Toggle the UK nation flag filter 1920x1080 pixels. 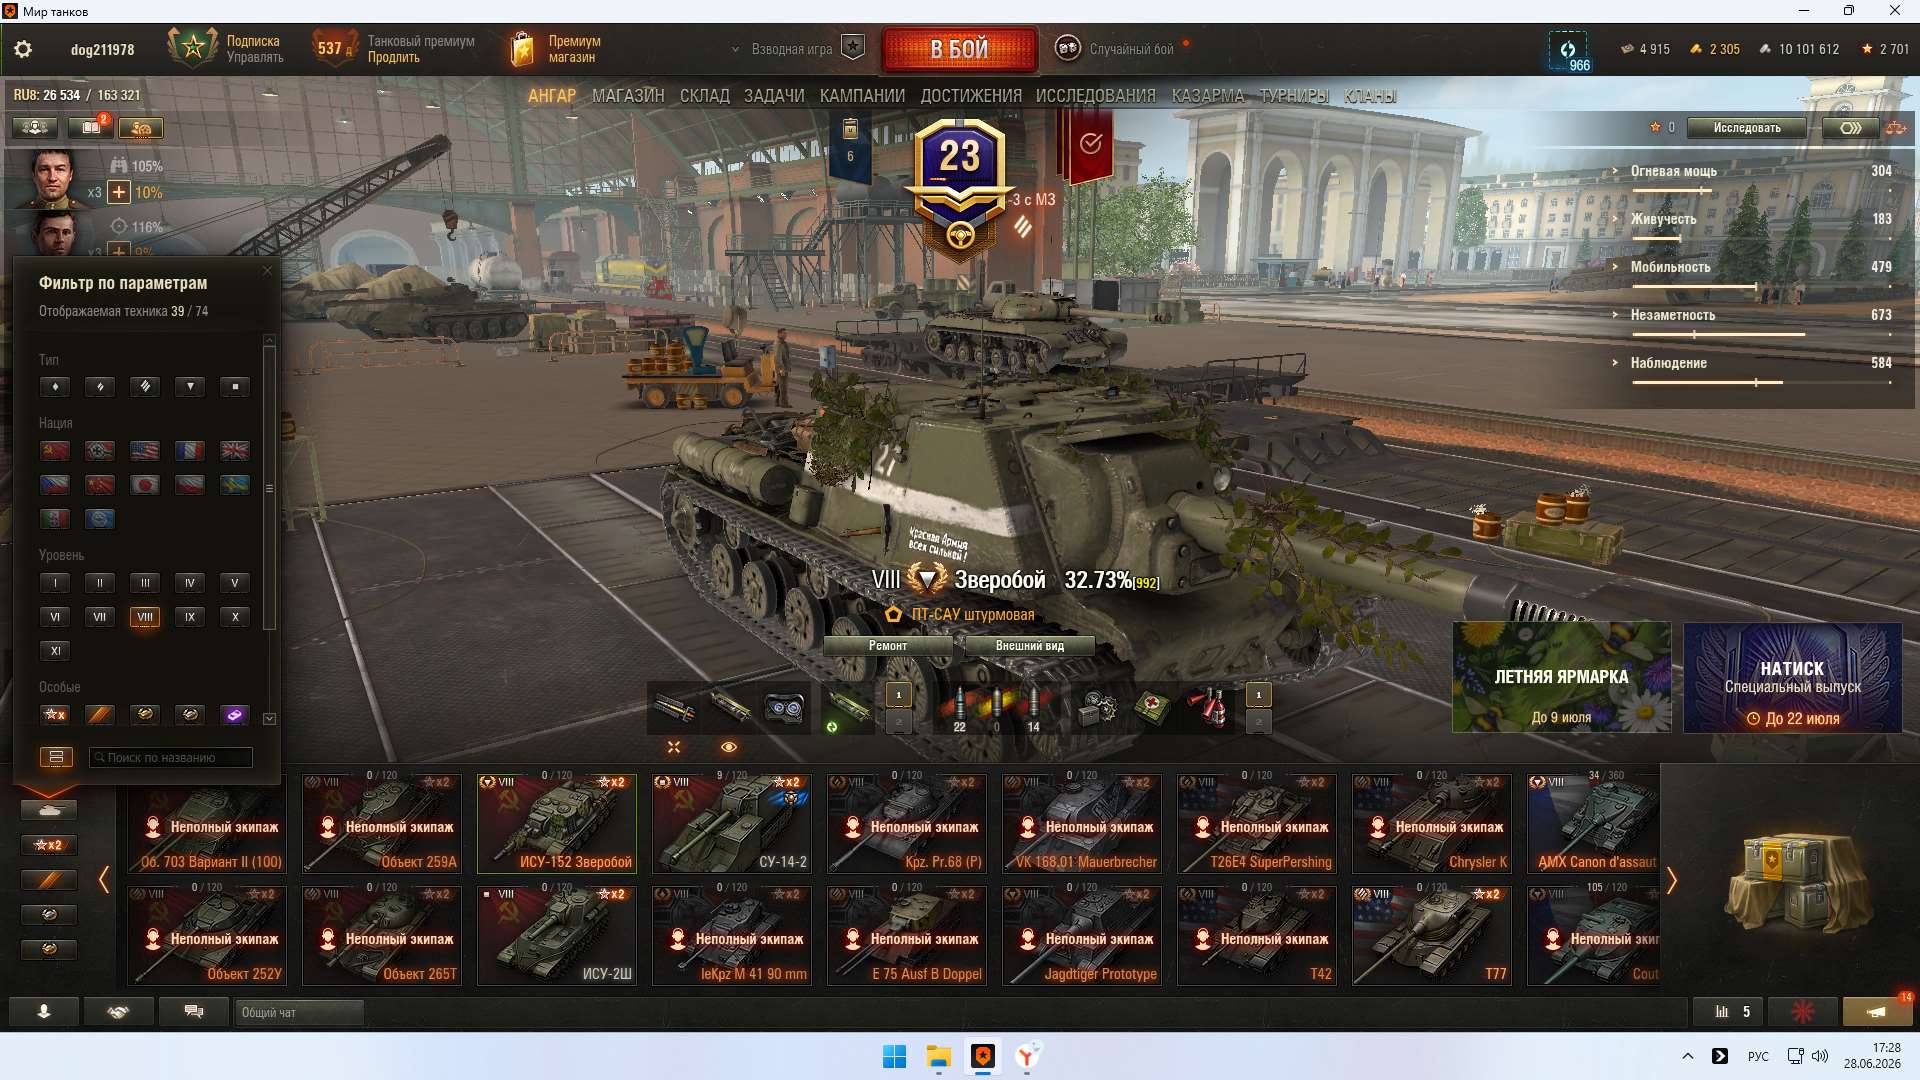coord(235,451)
